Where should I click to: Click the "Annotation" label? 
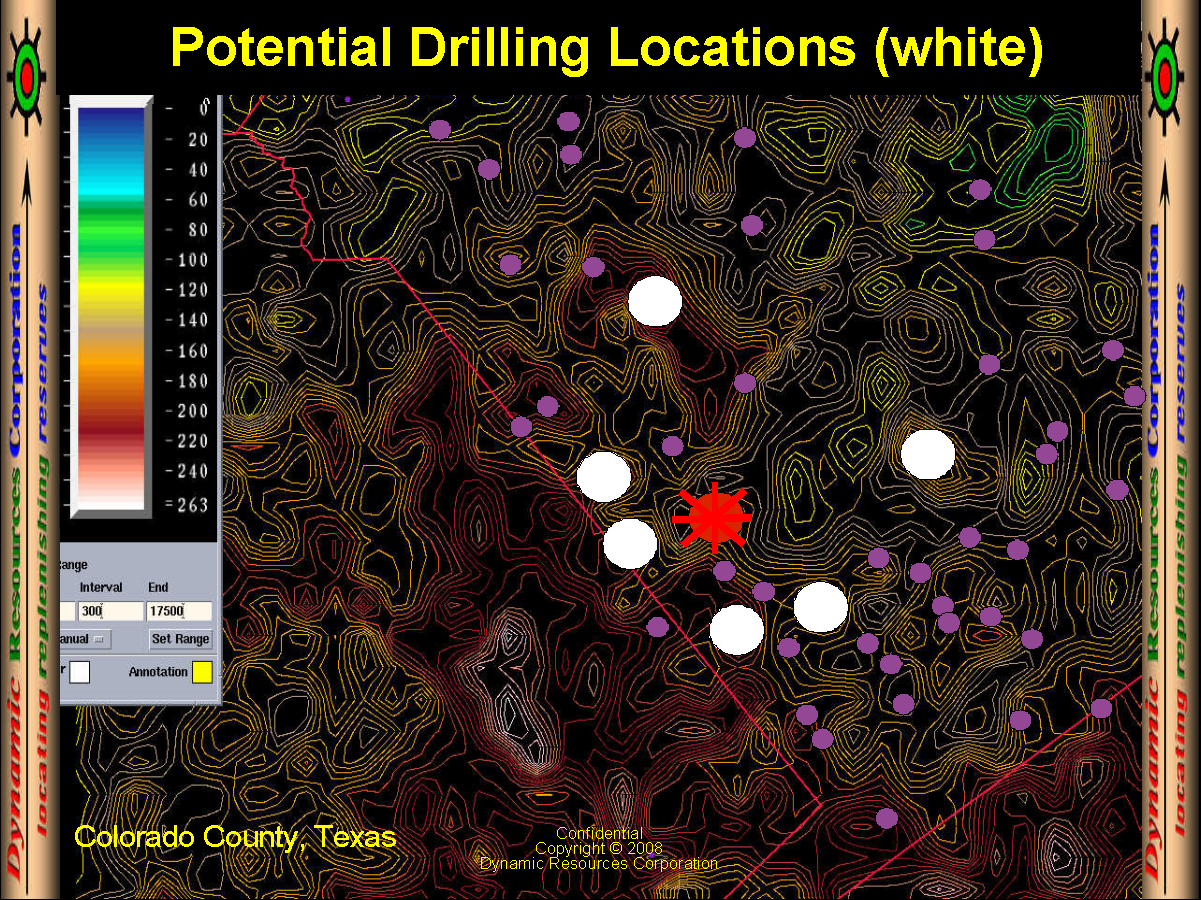158,672
